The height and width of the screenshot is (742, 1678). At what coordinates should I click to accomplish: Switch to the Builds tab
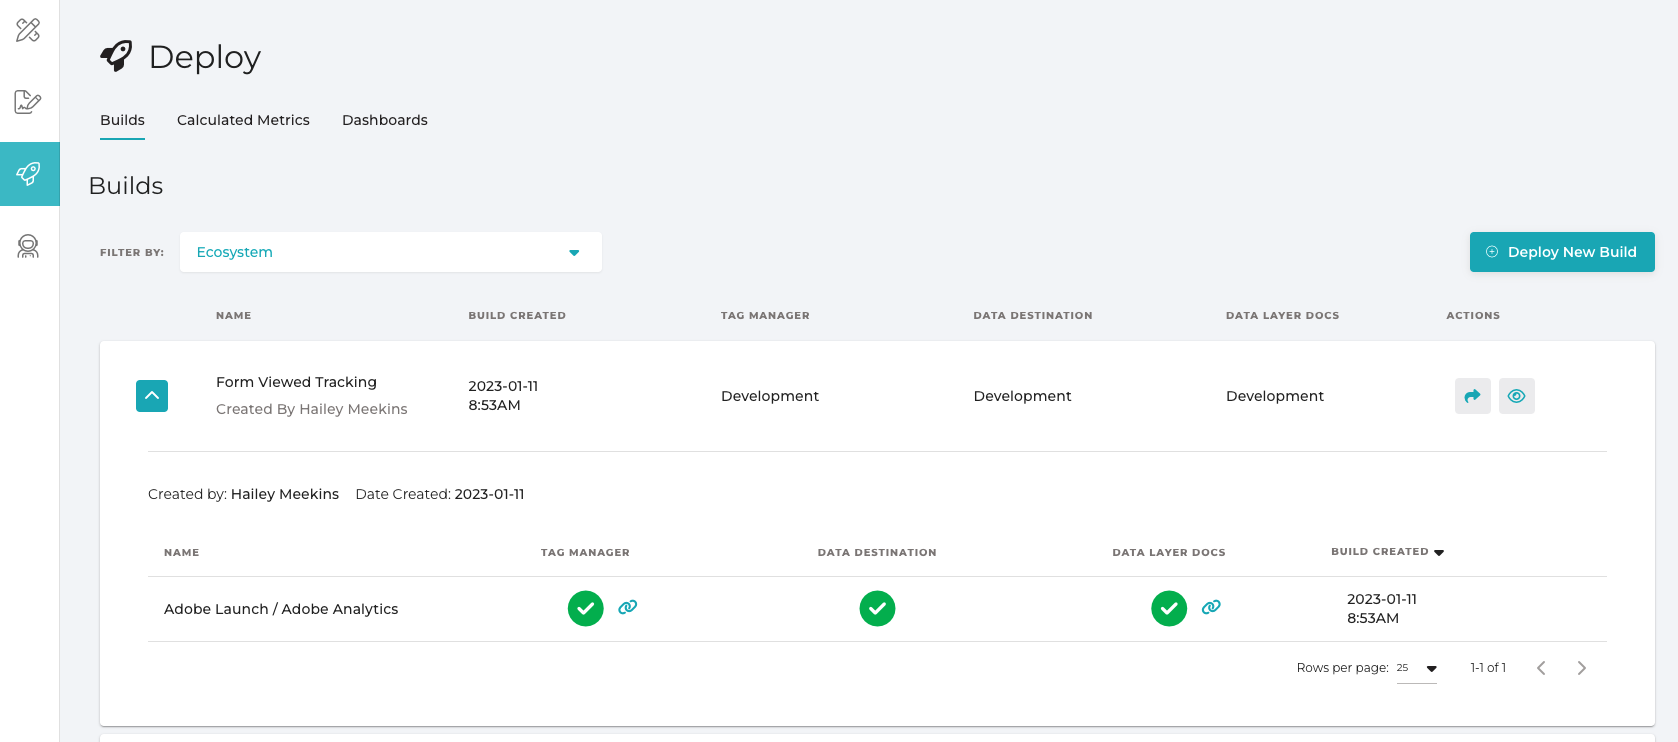122,120
